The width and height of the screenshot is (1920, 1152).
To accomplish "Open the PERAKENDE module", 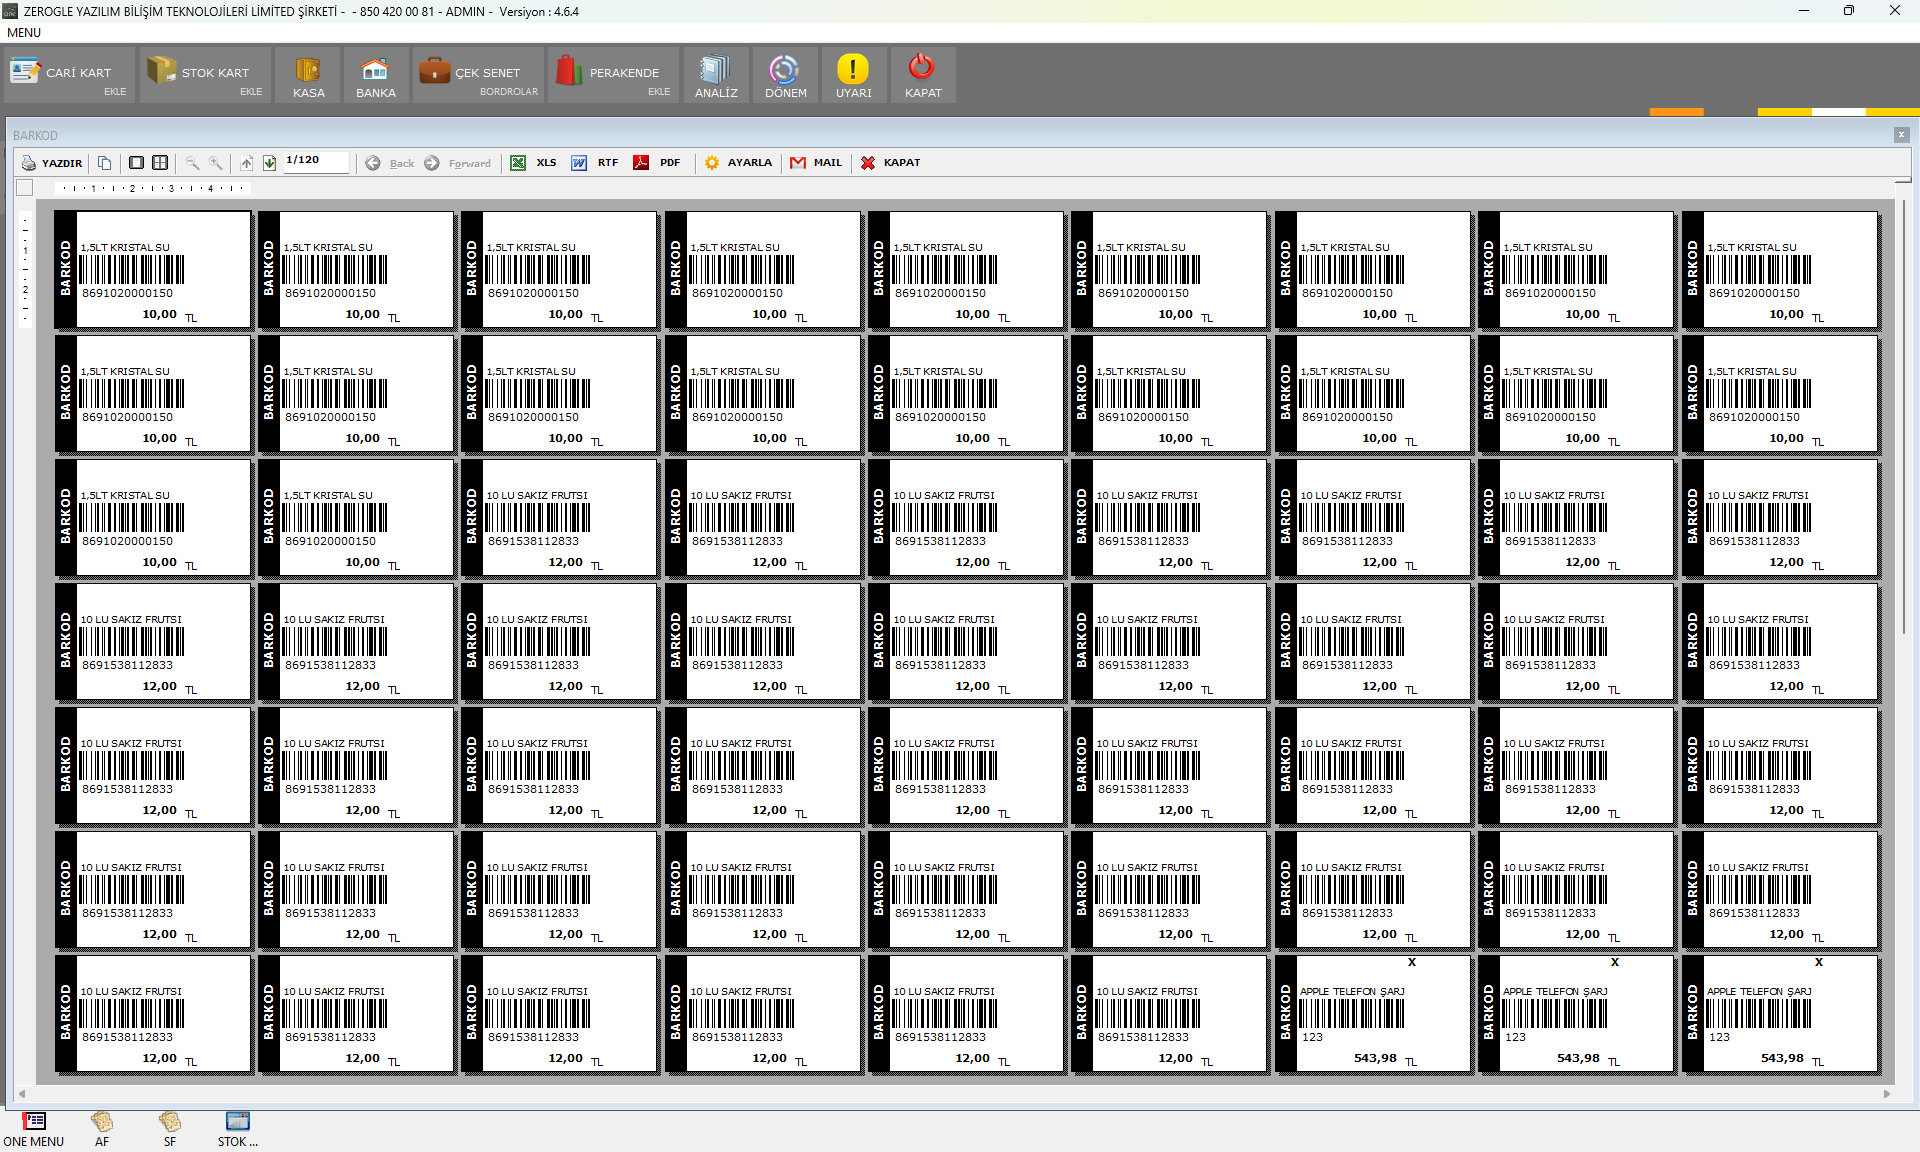I will [614, 73].
